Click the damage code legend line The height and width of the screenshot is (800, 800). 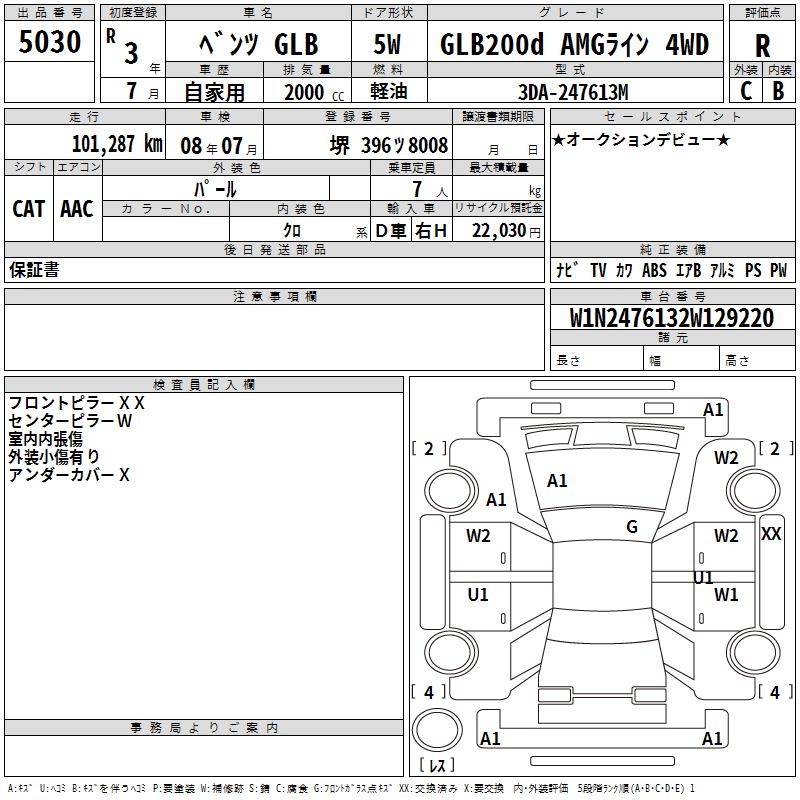pyautogui.click(x=351, y=788)
